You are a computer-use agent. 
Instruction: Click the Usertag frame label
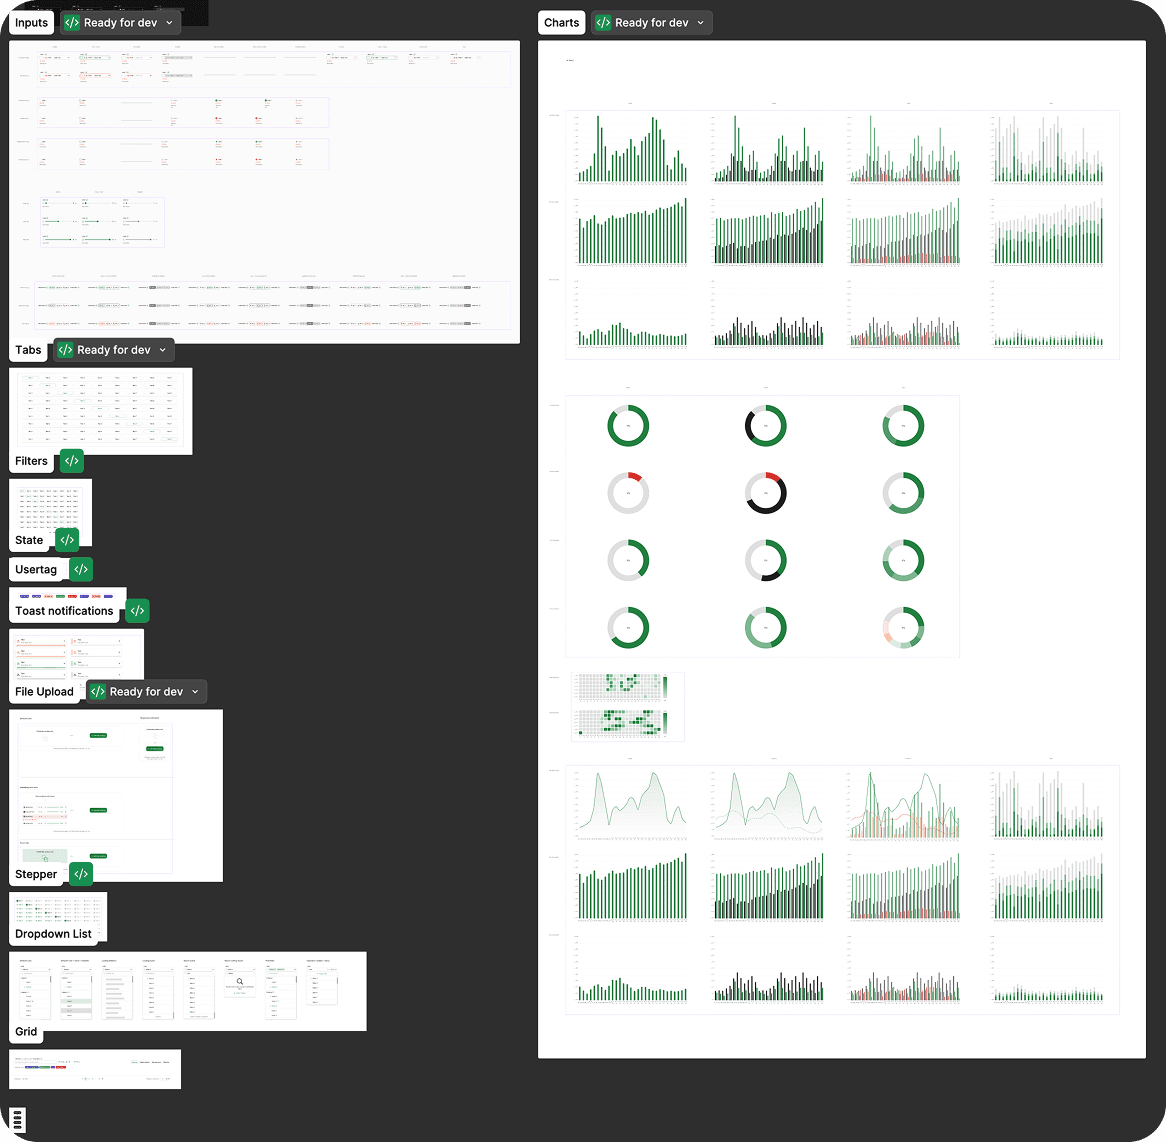pos(36,570)
